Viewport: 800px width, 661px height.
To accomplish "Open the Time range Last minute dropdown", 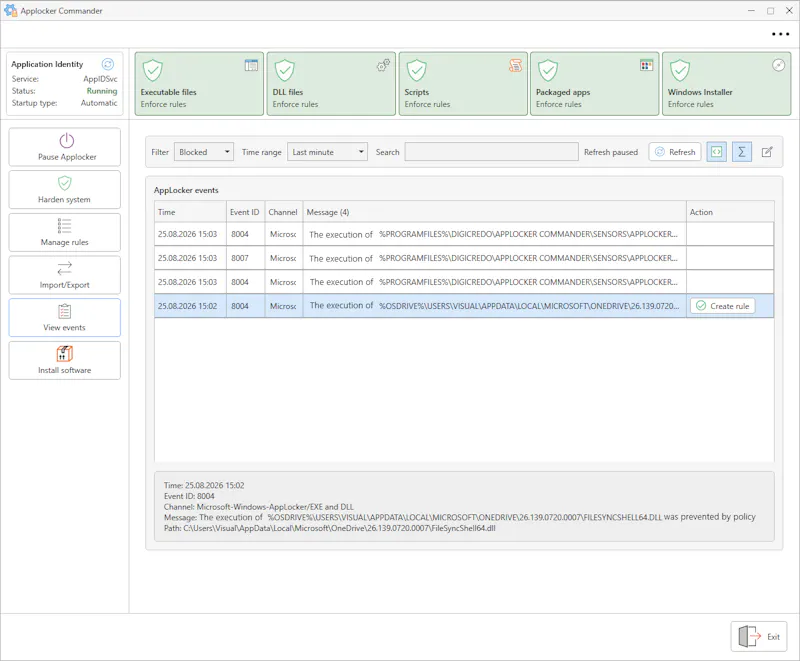I will coord(328,152).
